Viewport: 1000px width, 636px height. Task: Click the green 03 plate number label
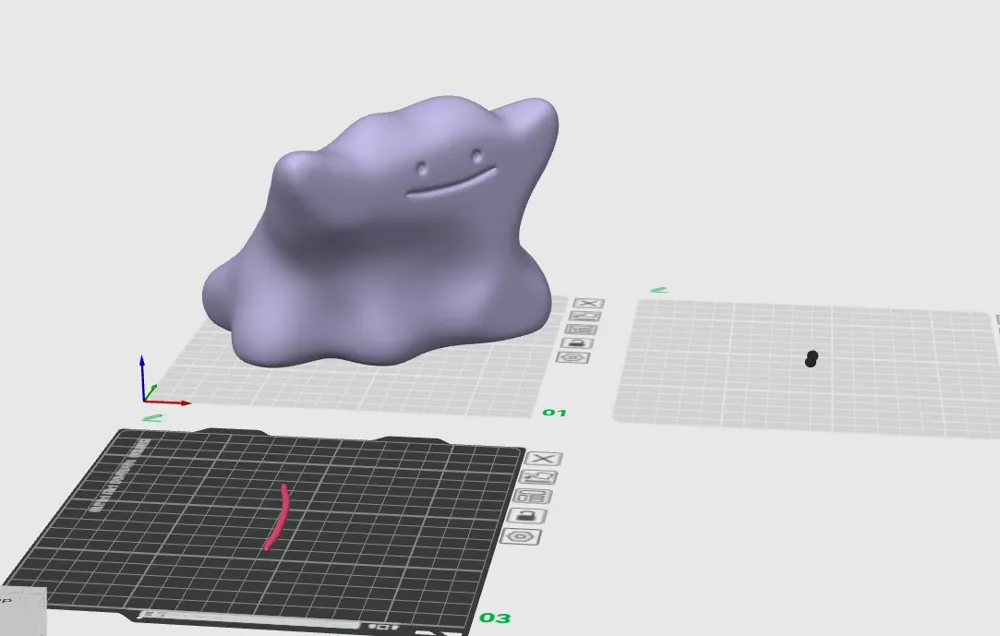pyautogui.click(x=495, y=618)
